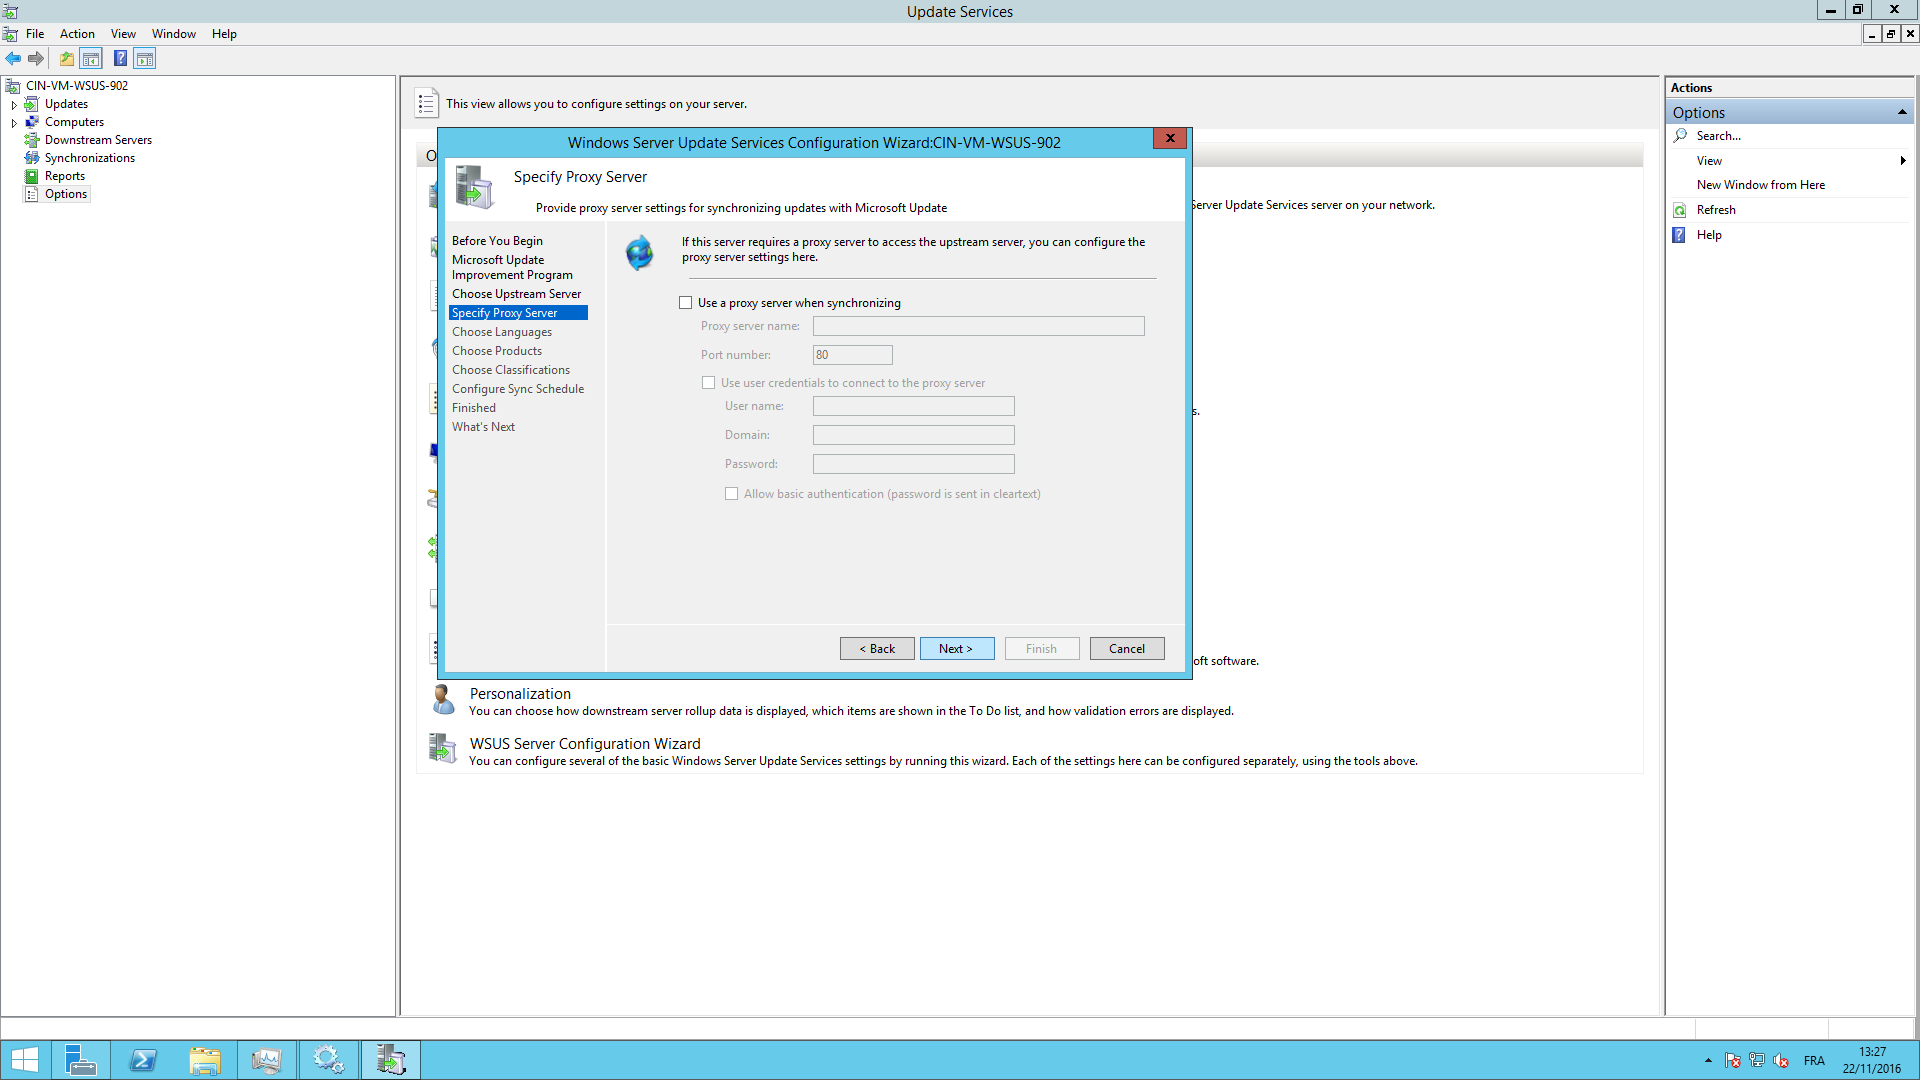Viewport: 1920px width, 1080px height.
Task: Select Choose Products wizard step
Action: (496, 351)
